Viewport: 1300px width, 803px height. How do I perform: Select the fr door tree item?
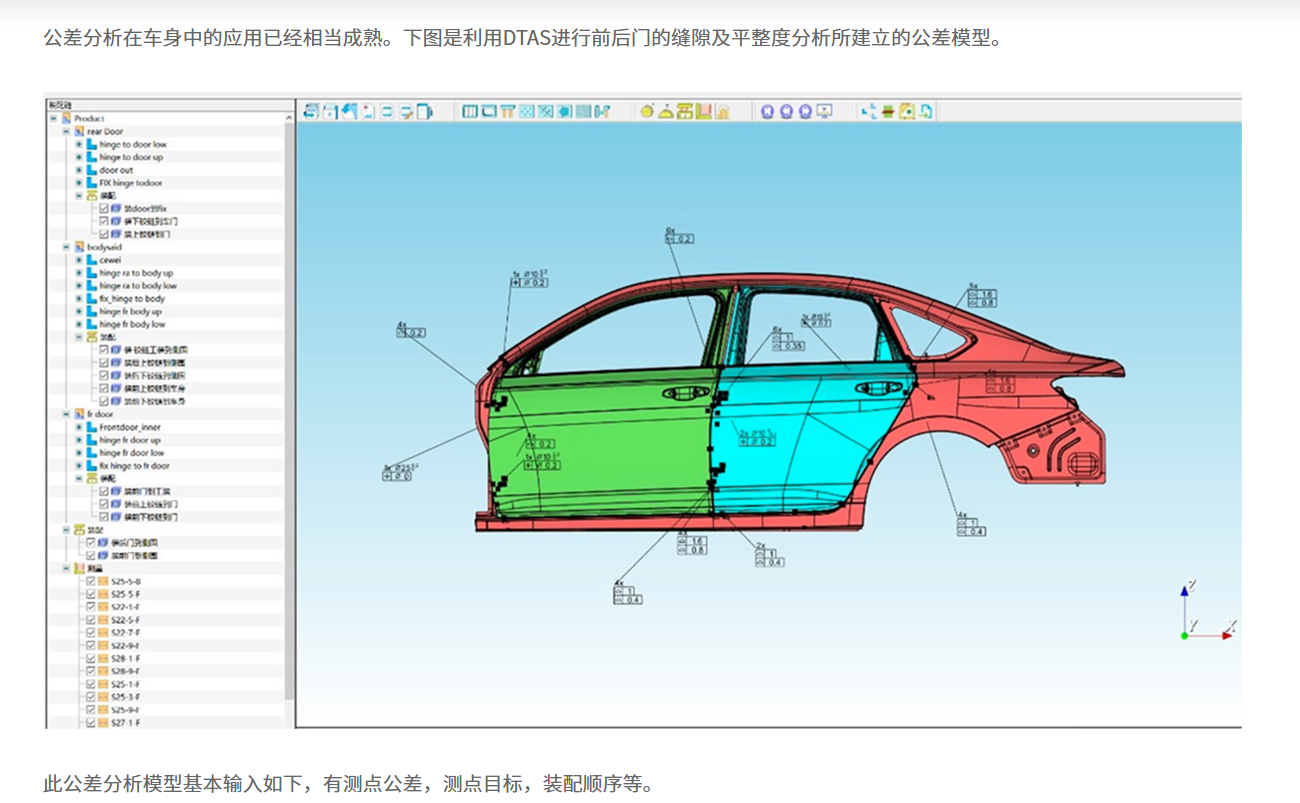click(100, 413)
